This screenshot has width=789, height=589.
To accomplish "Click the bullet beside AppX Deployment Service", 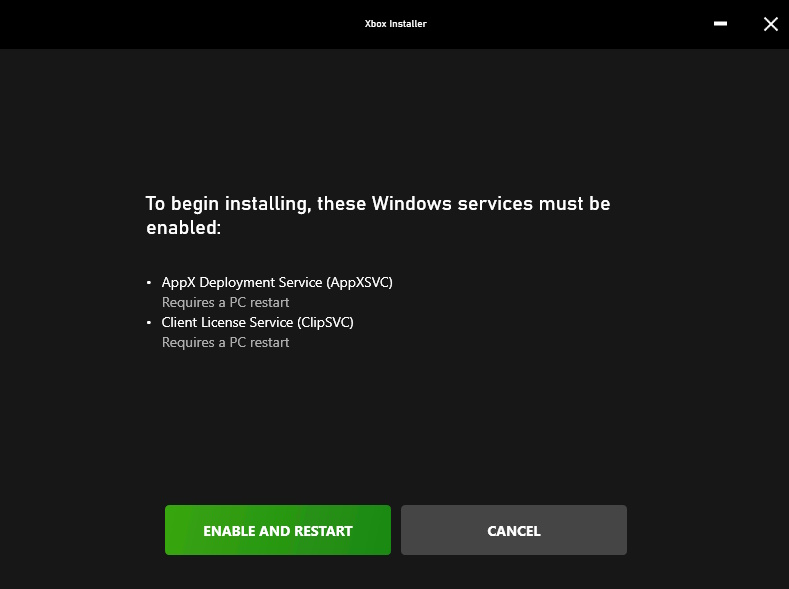I will click(149, 283).
